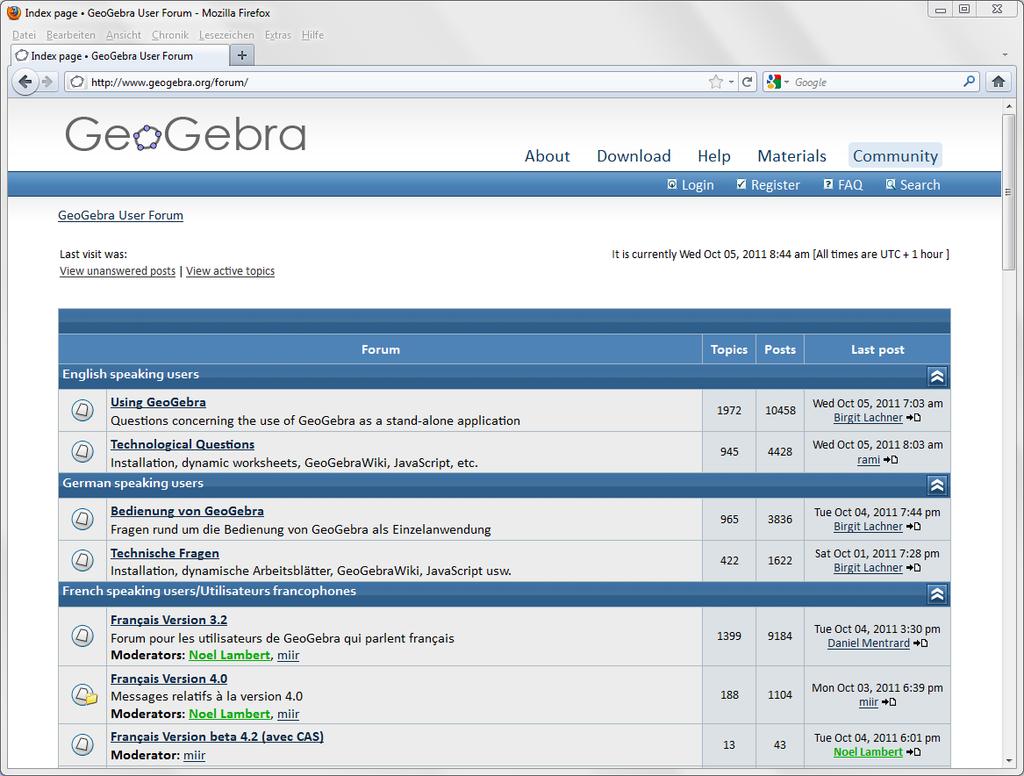
Task: Collapse the German speaking users category
Action: coord(937,485)
